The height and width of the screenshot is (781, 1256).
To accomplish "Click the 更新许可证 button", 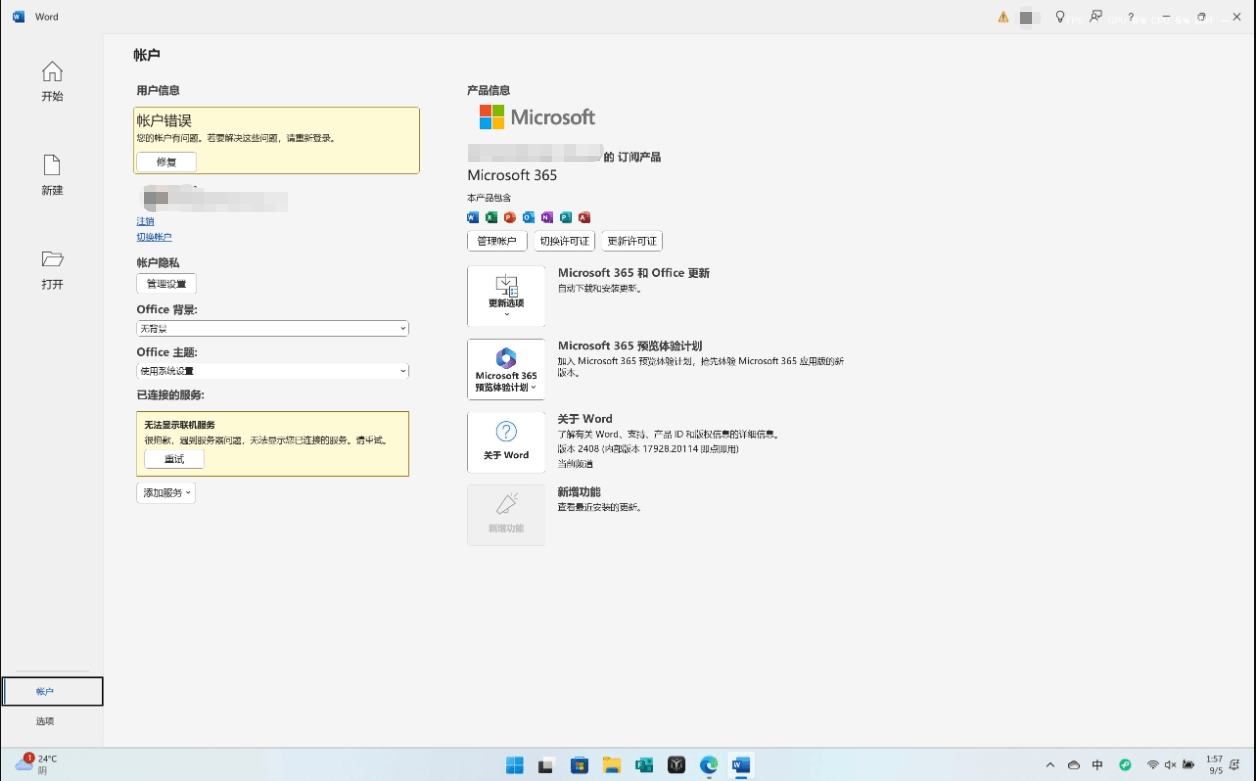I will (632, 241).
